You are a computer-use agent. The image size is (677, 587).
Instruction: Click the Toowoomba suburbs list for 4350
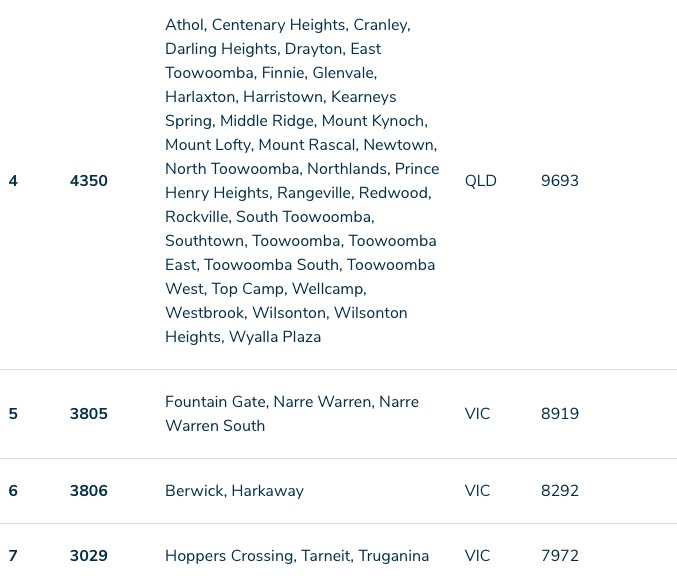coord(302,180)
